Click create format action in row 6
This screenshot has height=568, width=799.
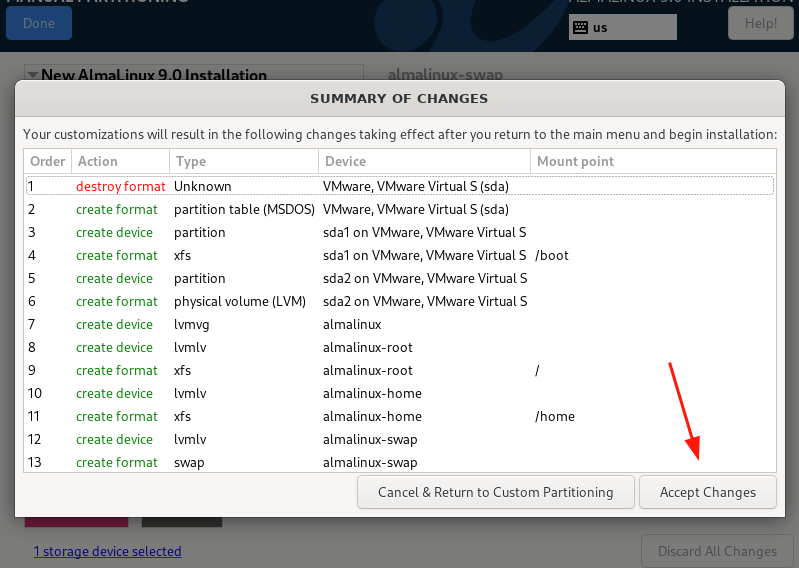tap(117, 302)
